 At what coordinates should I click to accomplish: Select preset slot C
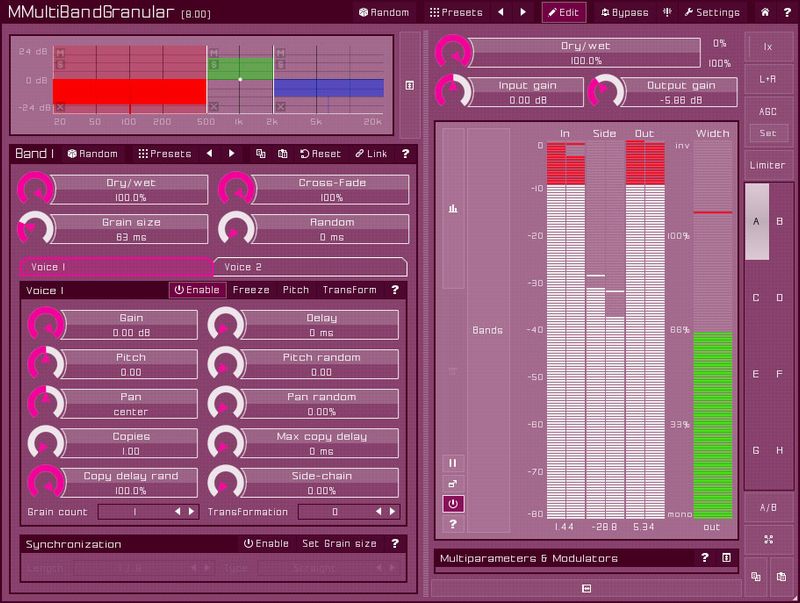(756, 297)
